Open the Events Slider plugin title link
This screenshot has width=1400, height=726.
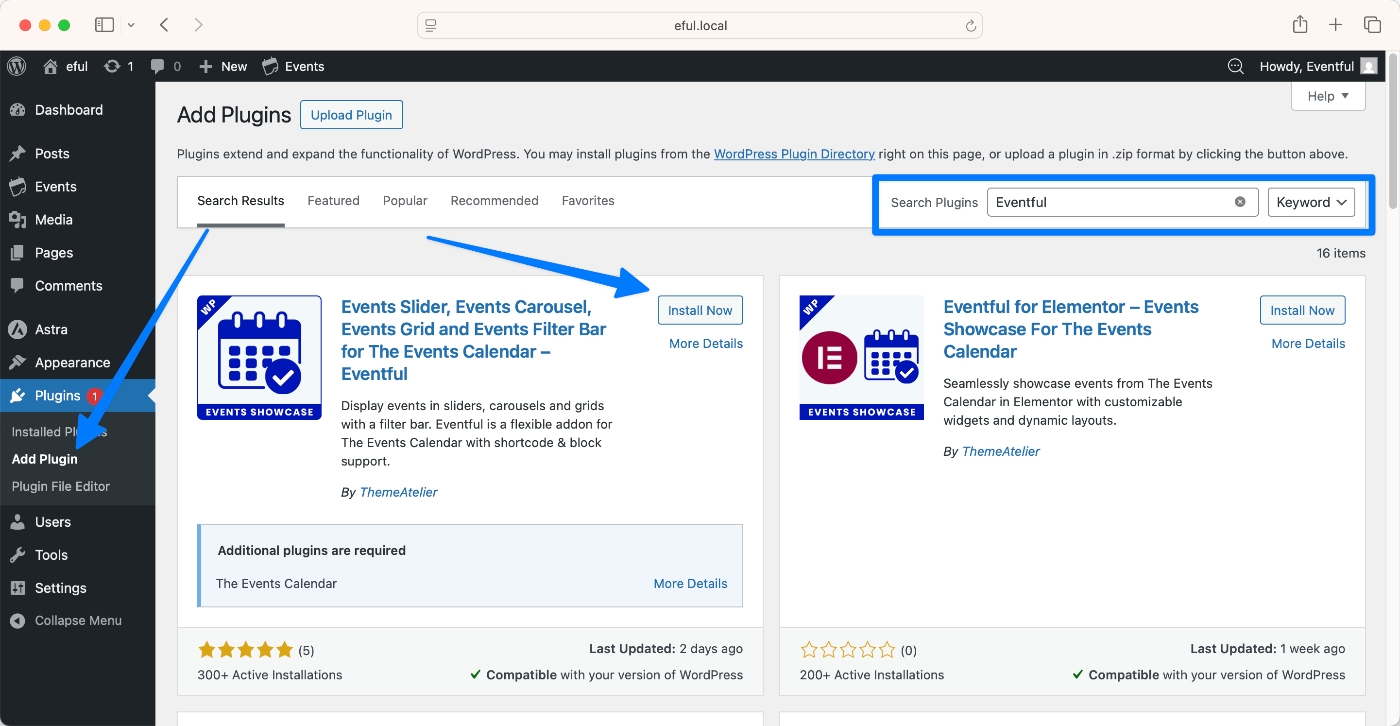pos(474,340)
